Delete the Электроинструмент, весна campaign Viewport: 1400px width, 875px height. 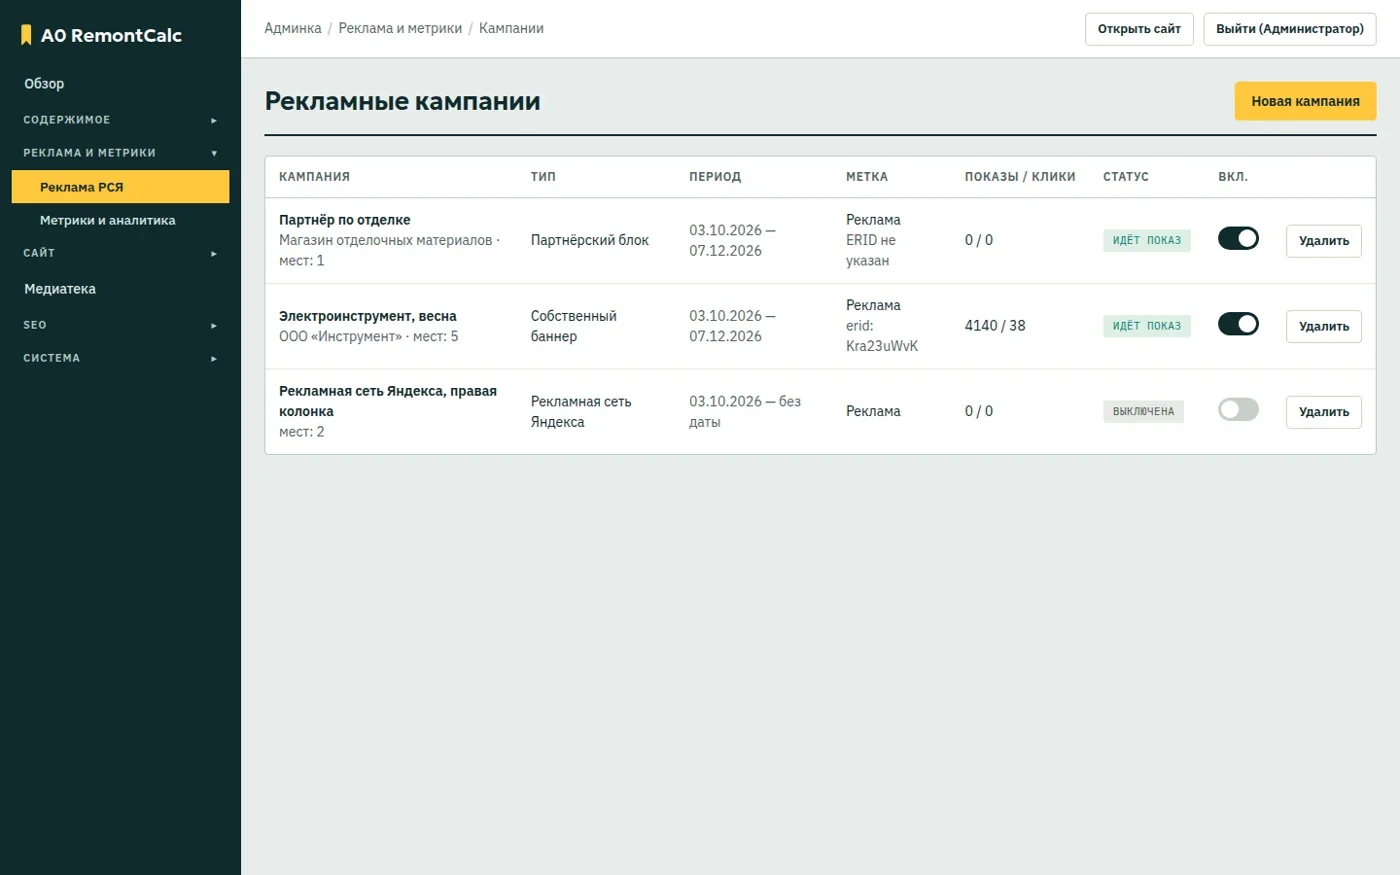pyautogui.click(x=1323, y=326)
